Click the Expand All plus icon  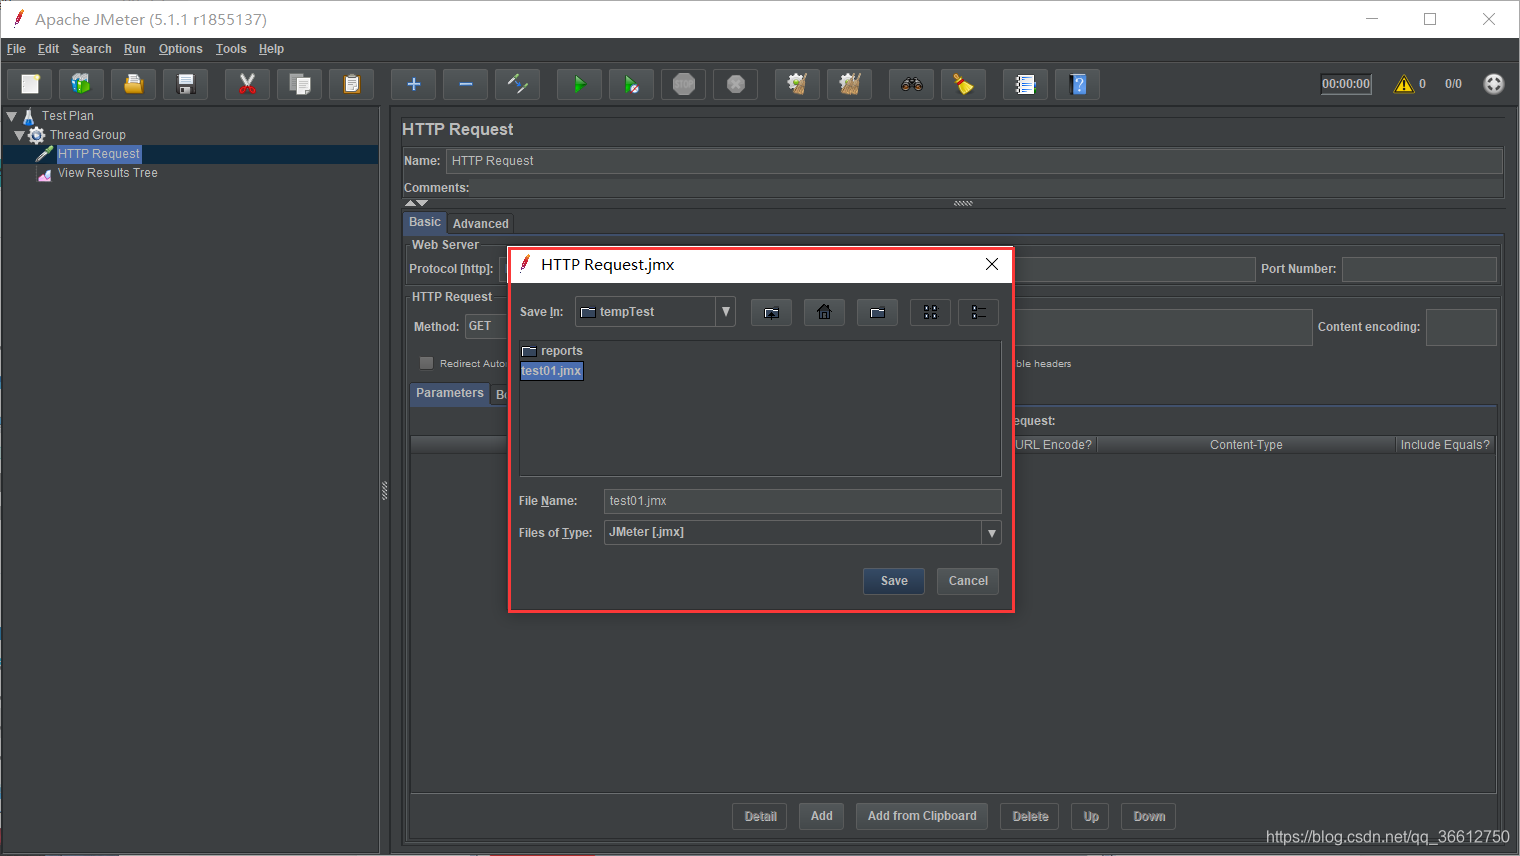[x=414, y=85]
